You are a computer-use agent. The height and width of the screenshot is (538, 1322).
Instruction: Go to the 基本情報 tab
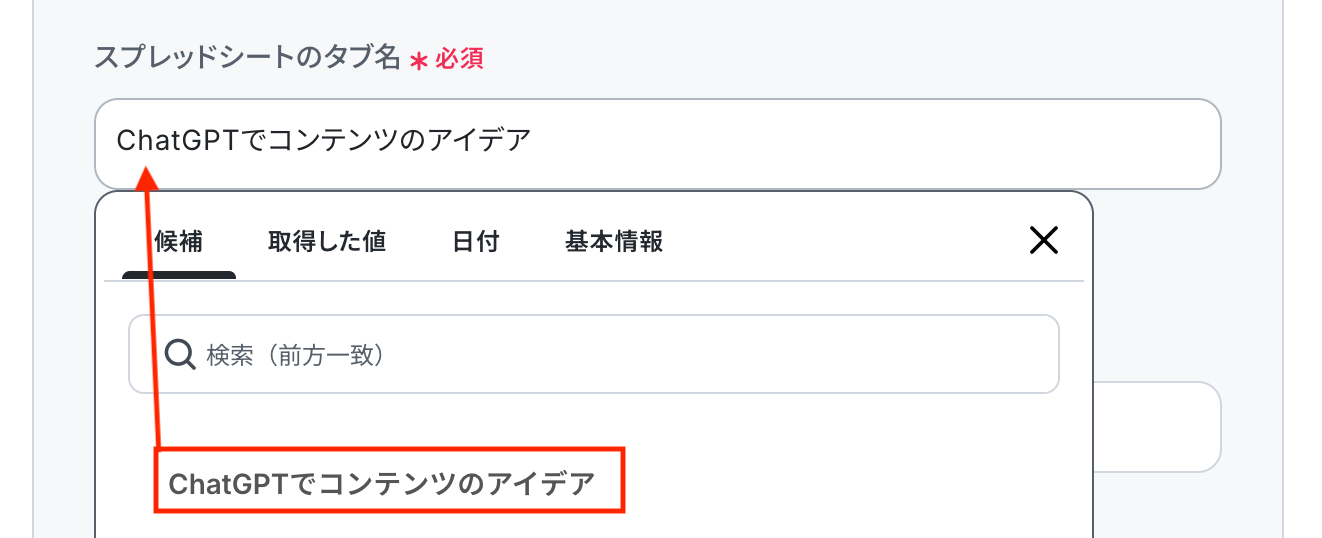coord(614,242)
